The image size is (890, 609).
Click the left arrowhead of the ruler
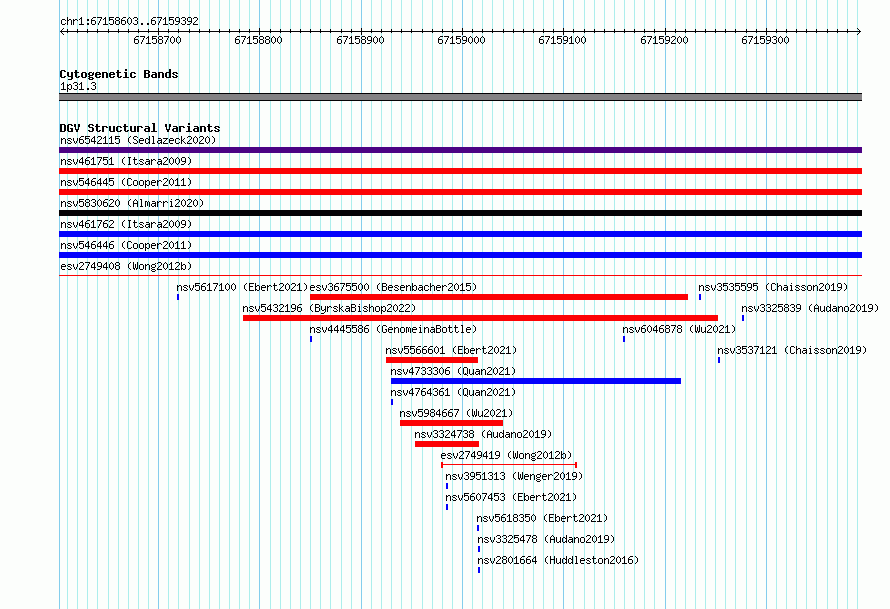62,31
